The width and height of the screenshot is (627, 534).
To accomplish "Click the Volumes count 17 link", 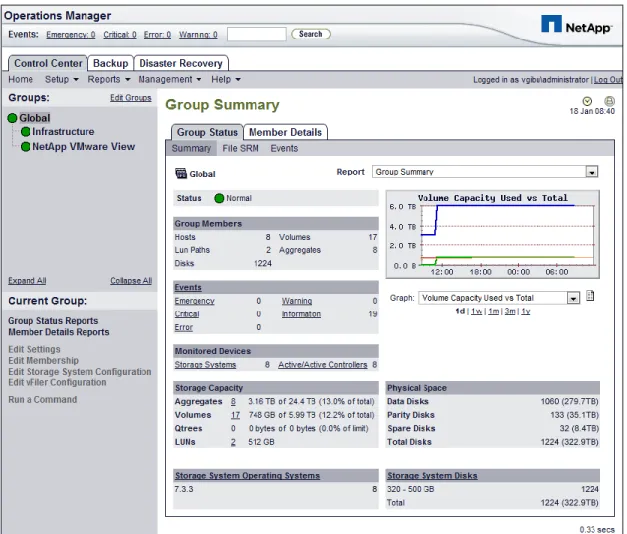I will 235,415.
